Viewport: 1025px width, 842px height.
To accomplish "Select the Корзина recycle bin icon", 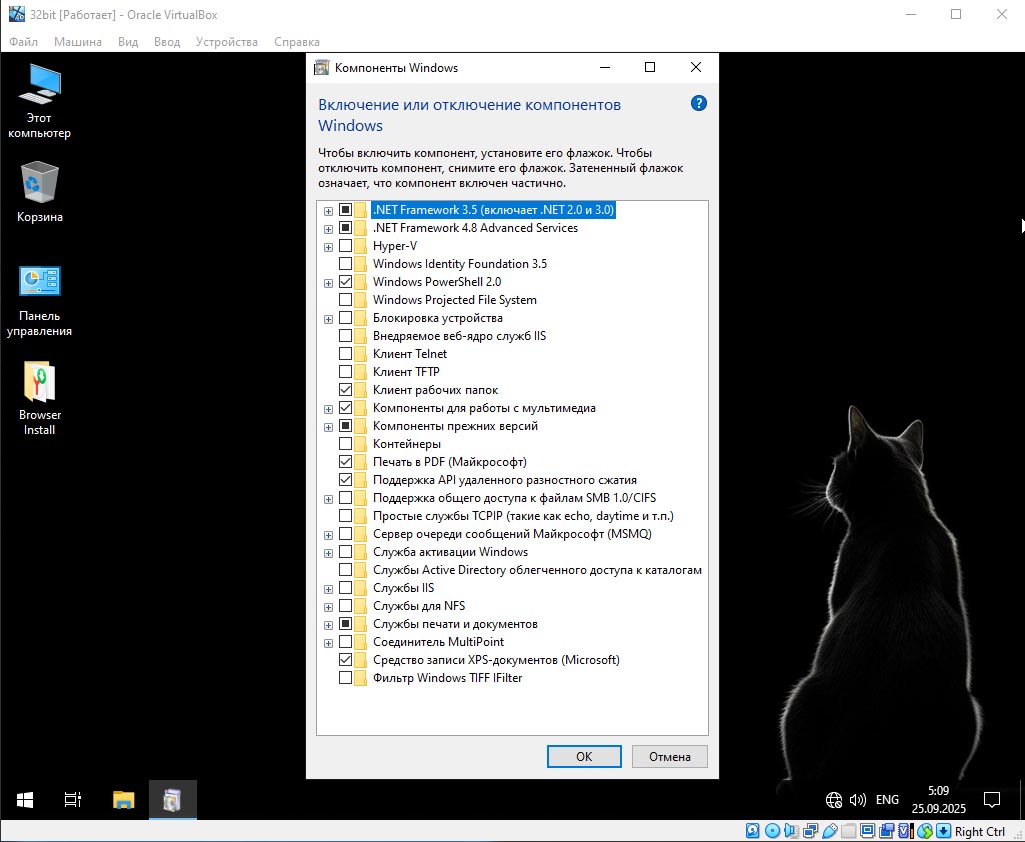I will coord(39,192).
